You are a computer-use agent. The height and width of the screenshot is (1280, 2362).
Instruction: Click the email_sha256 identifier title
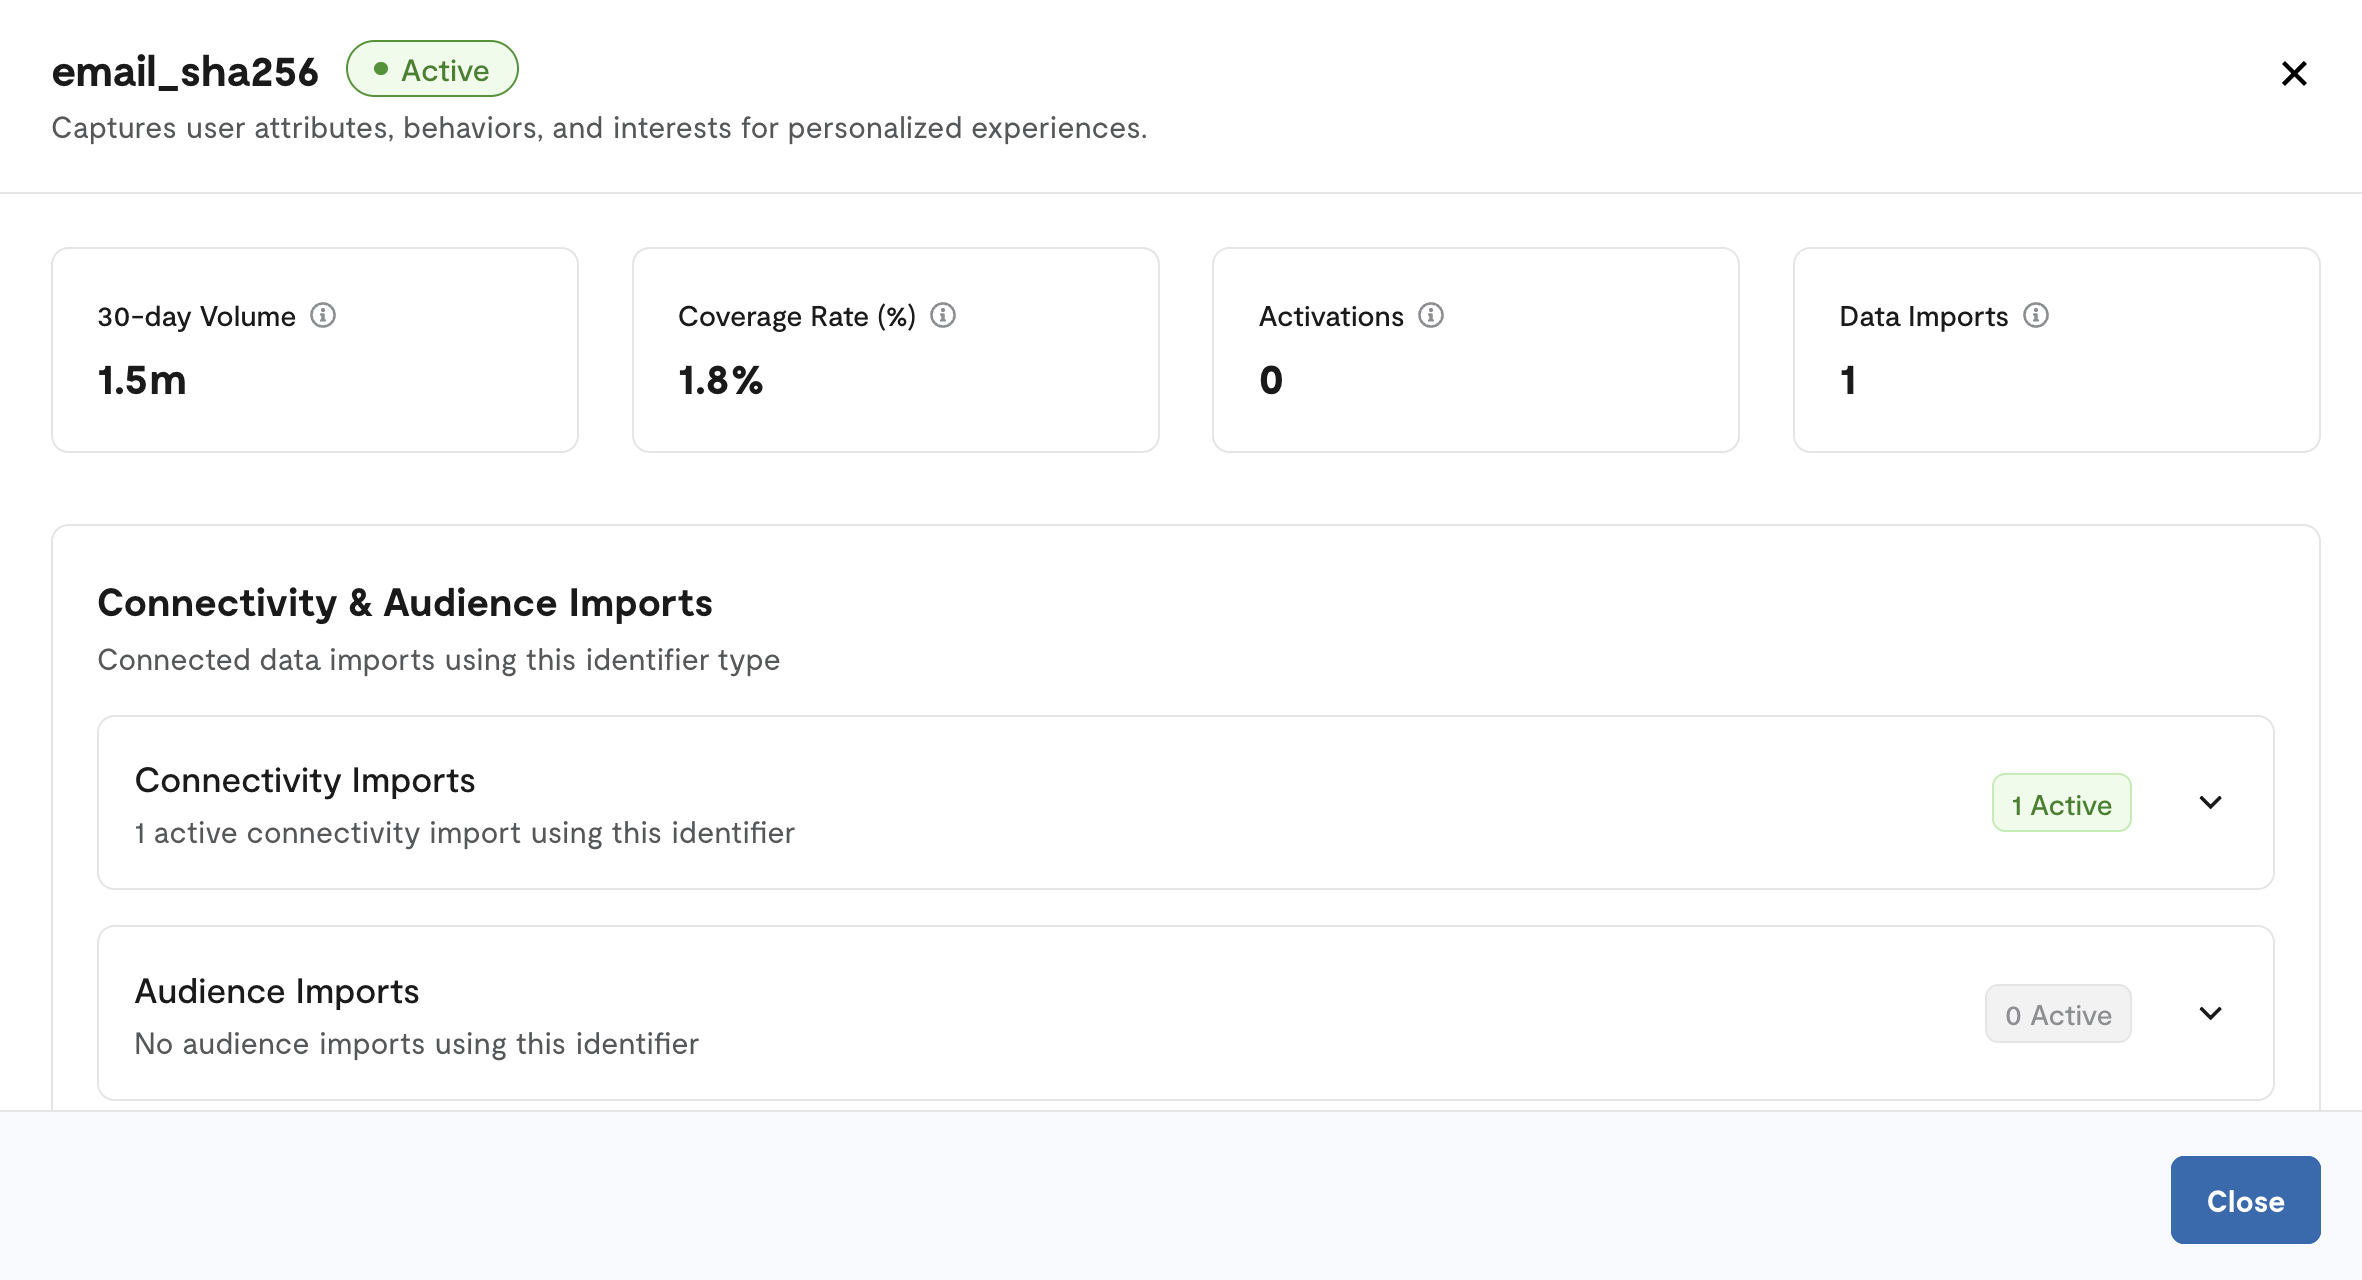[x=185, y=72]
